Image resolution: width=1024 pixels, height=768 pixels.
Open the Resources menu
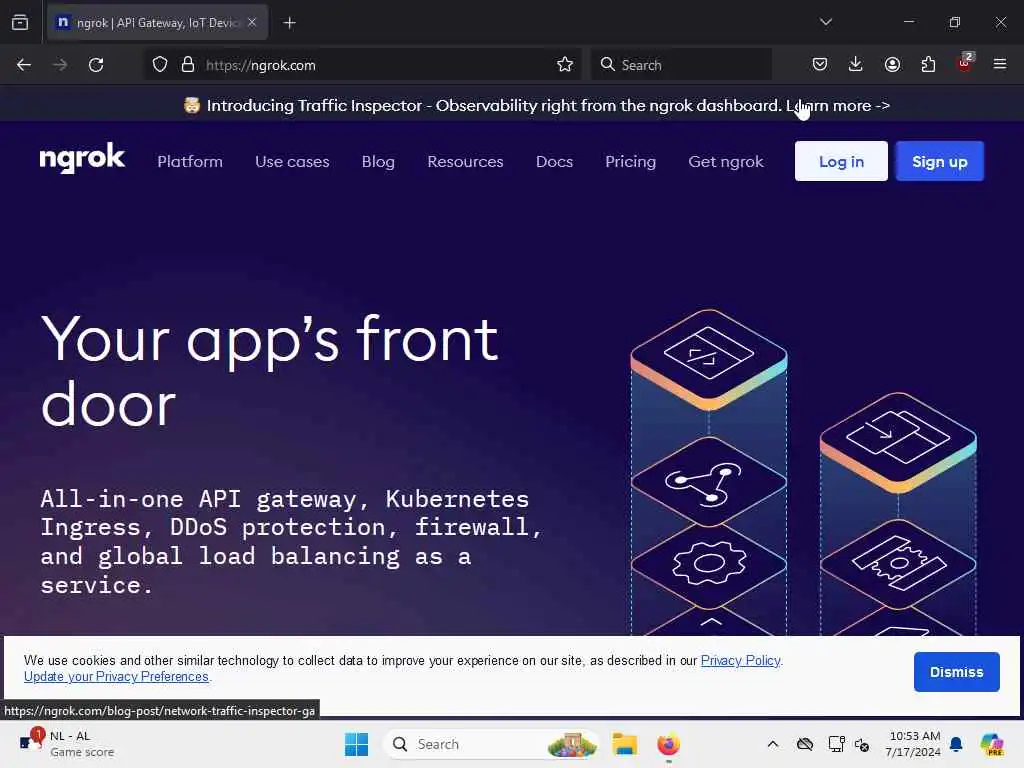(465, 161)
